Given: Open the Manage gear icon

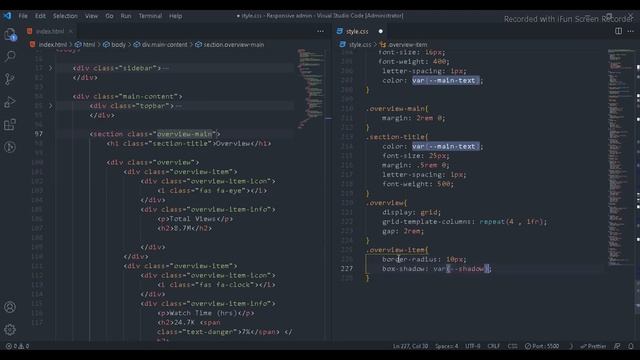Looking at the screenshot, I should (x=10, y=329).
